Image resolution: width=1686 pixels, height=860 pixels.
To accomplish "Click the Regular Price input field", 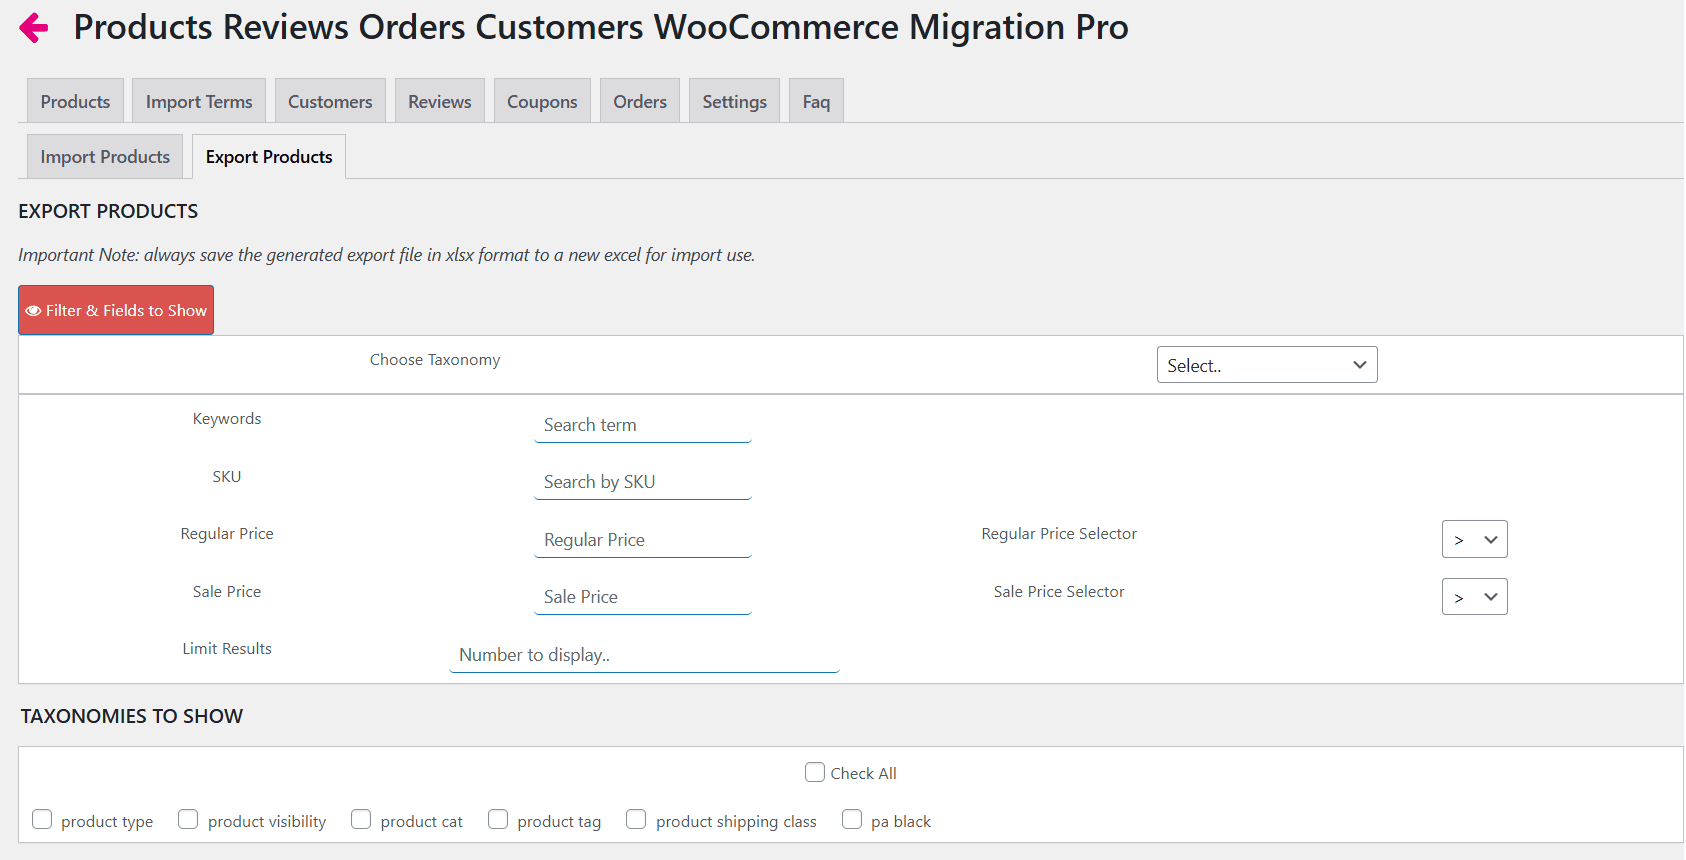I will click(643, 540).
